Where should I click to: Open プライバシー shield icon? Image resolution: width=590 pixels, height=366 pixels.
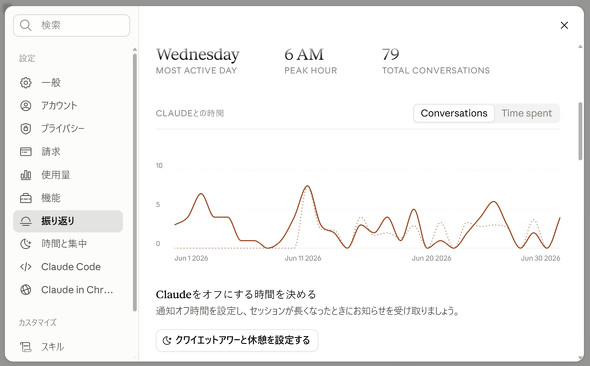click(x=26, y=129)
